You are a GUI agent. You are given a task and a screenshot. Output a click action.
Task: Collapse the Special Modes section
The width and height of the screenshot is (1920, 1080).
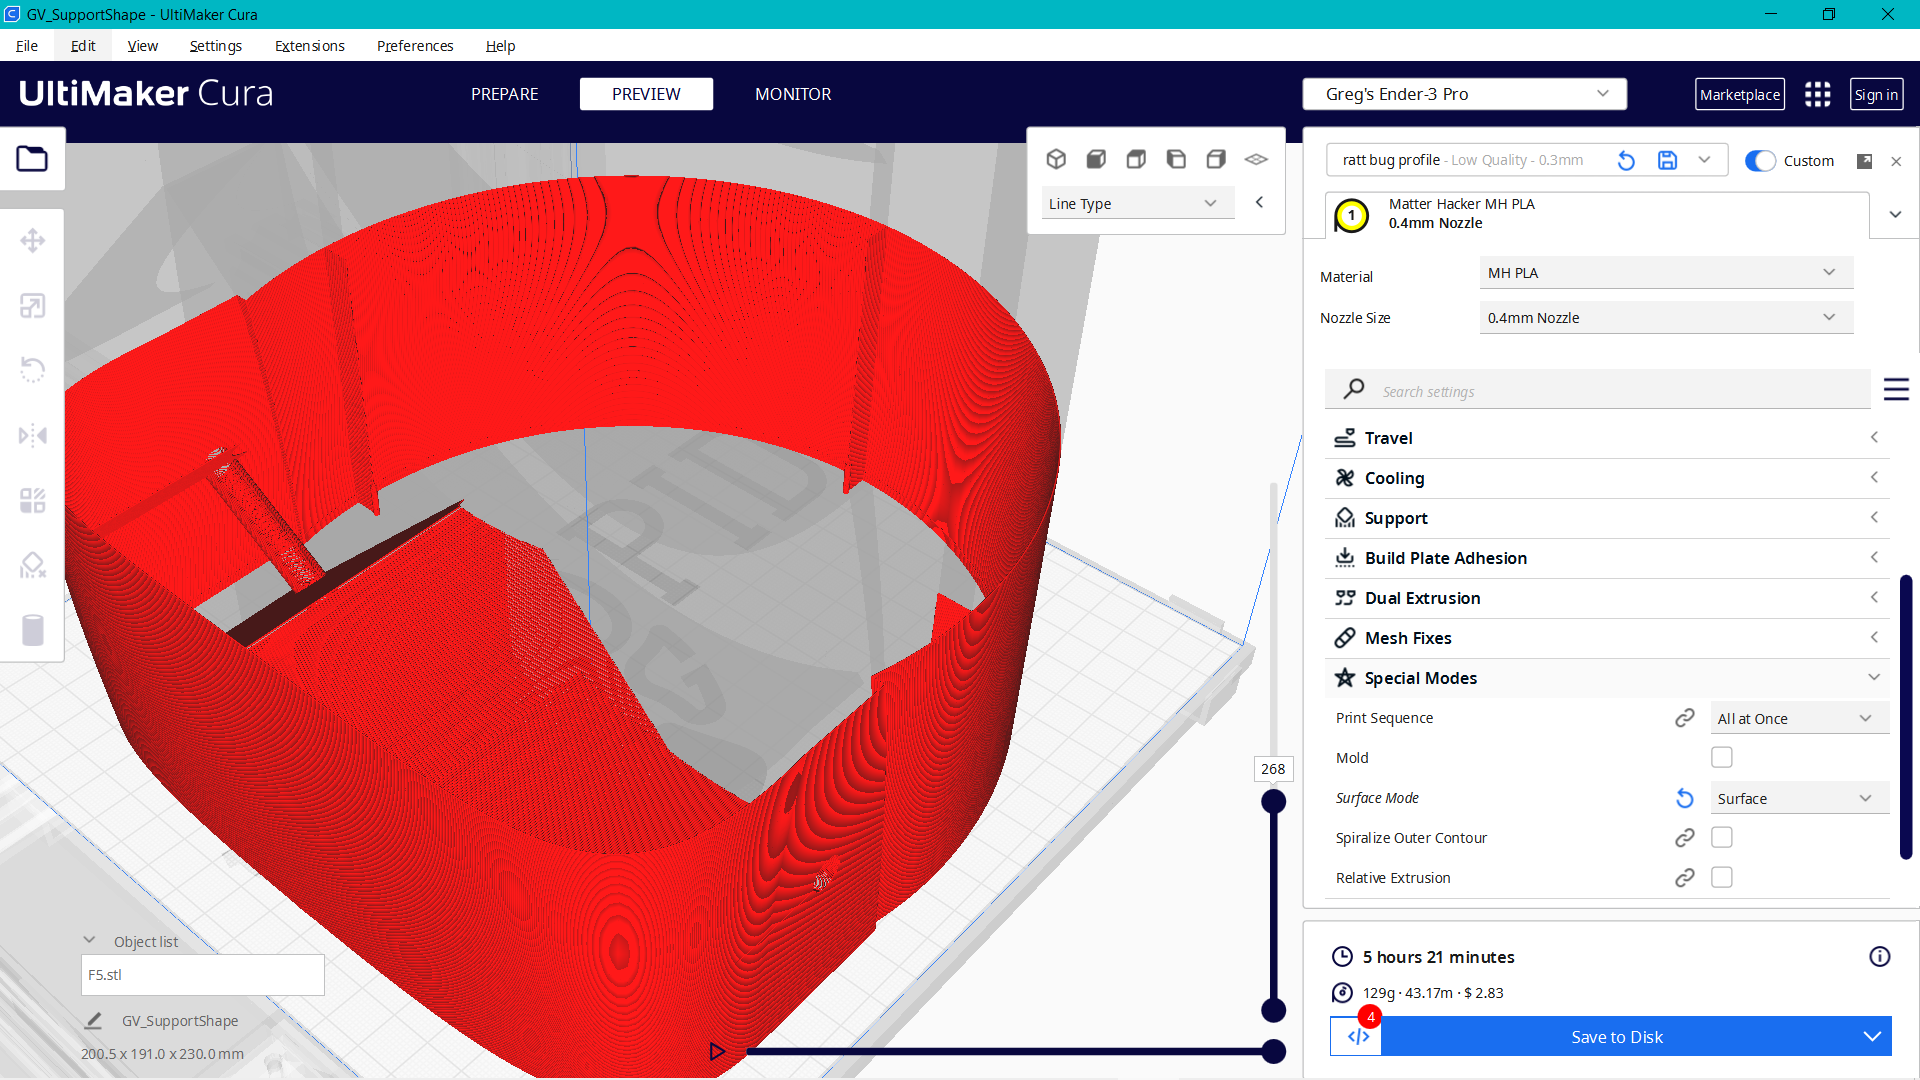(1874, 677)
